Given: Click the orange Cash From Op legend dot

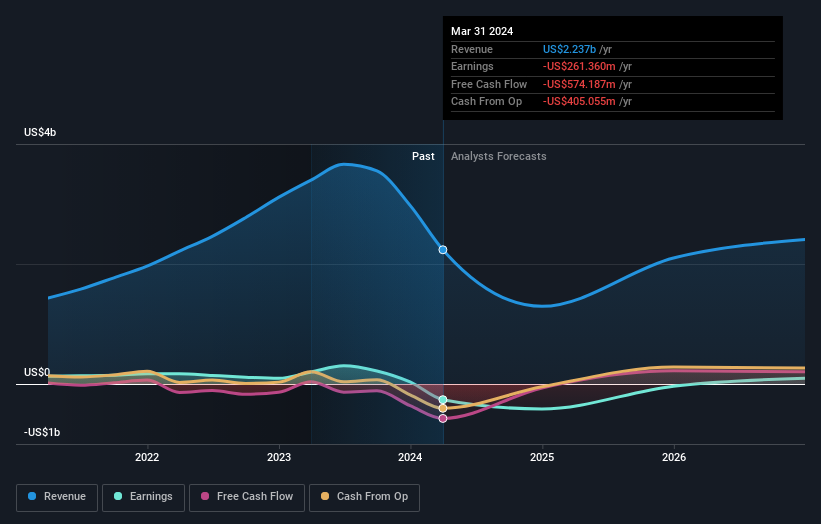Looking at the screenshot, I should tap(325, 496).
